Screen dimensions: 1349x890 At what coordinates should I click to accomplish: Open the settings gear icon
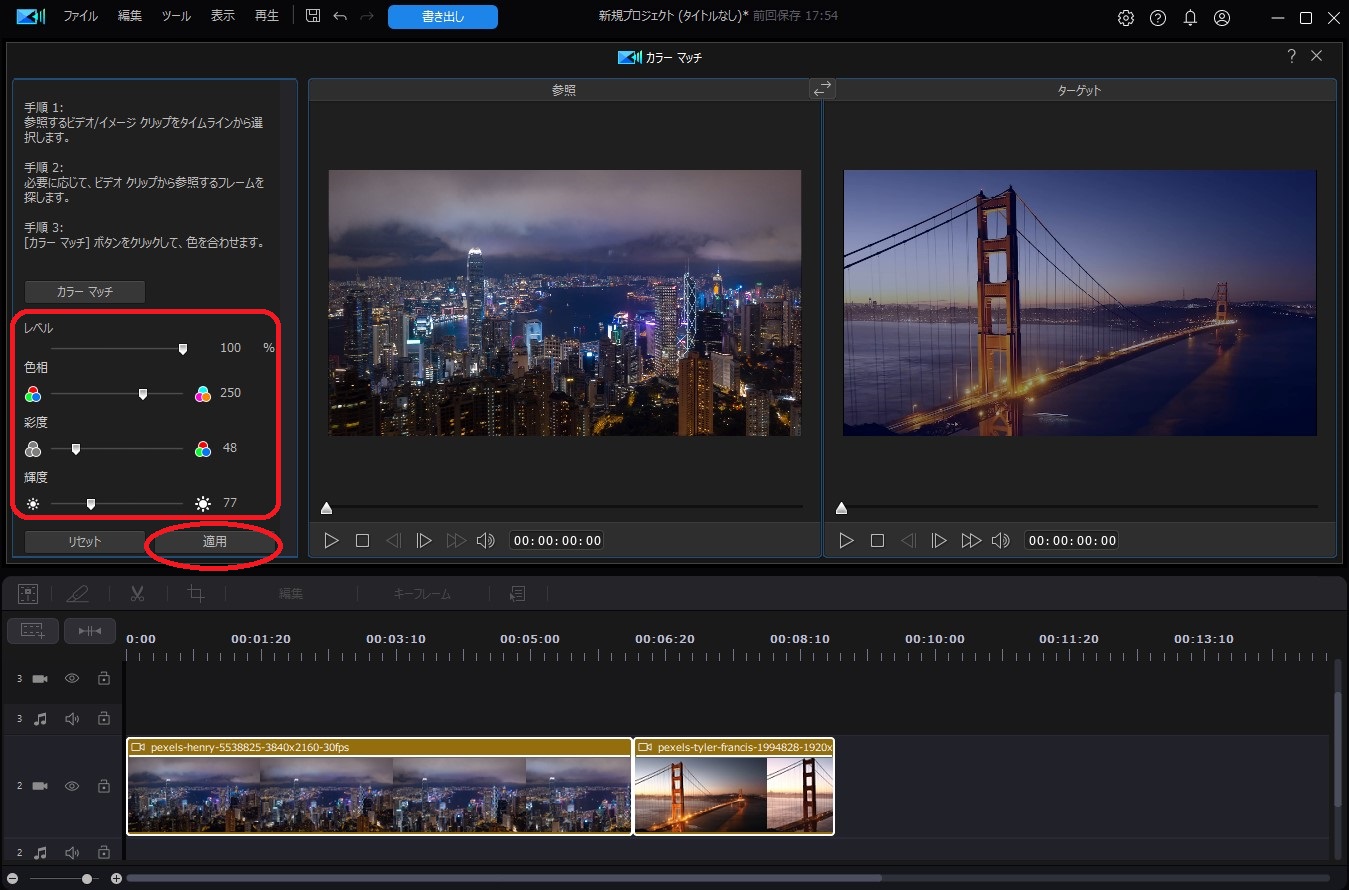[x=1125, y=17]
